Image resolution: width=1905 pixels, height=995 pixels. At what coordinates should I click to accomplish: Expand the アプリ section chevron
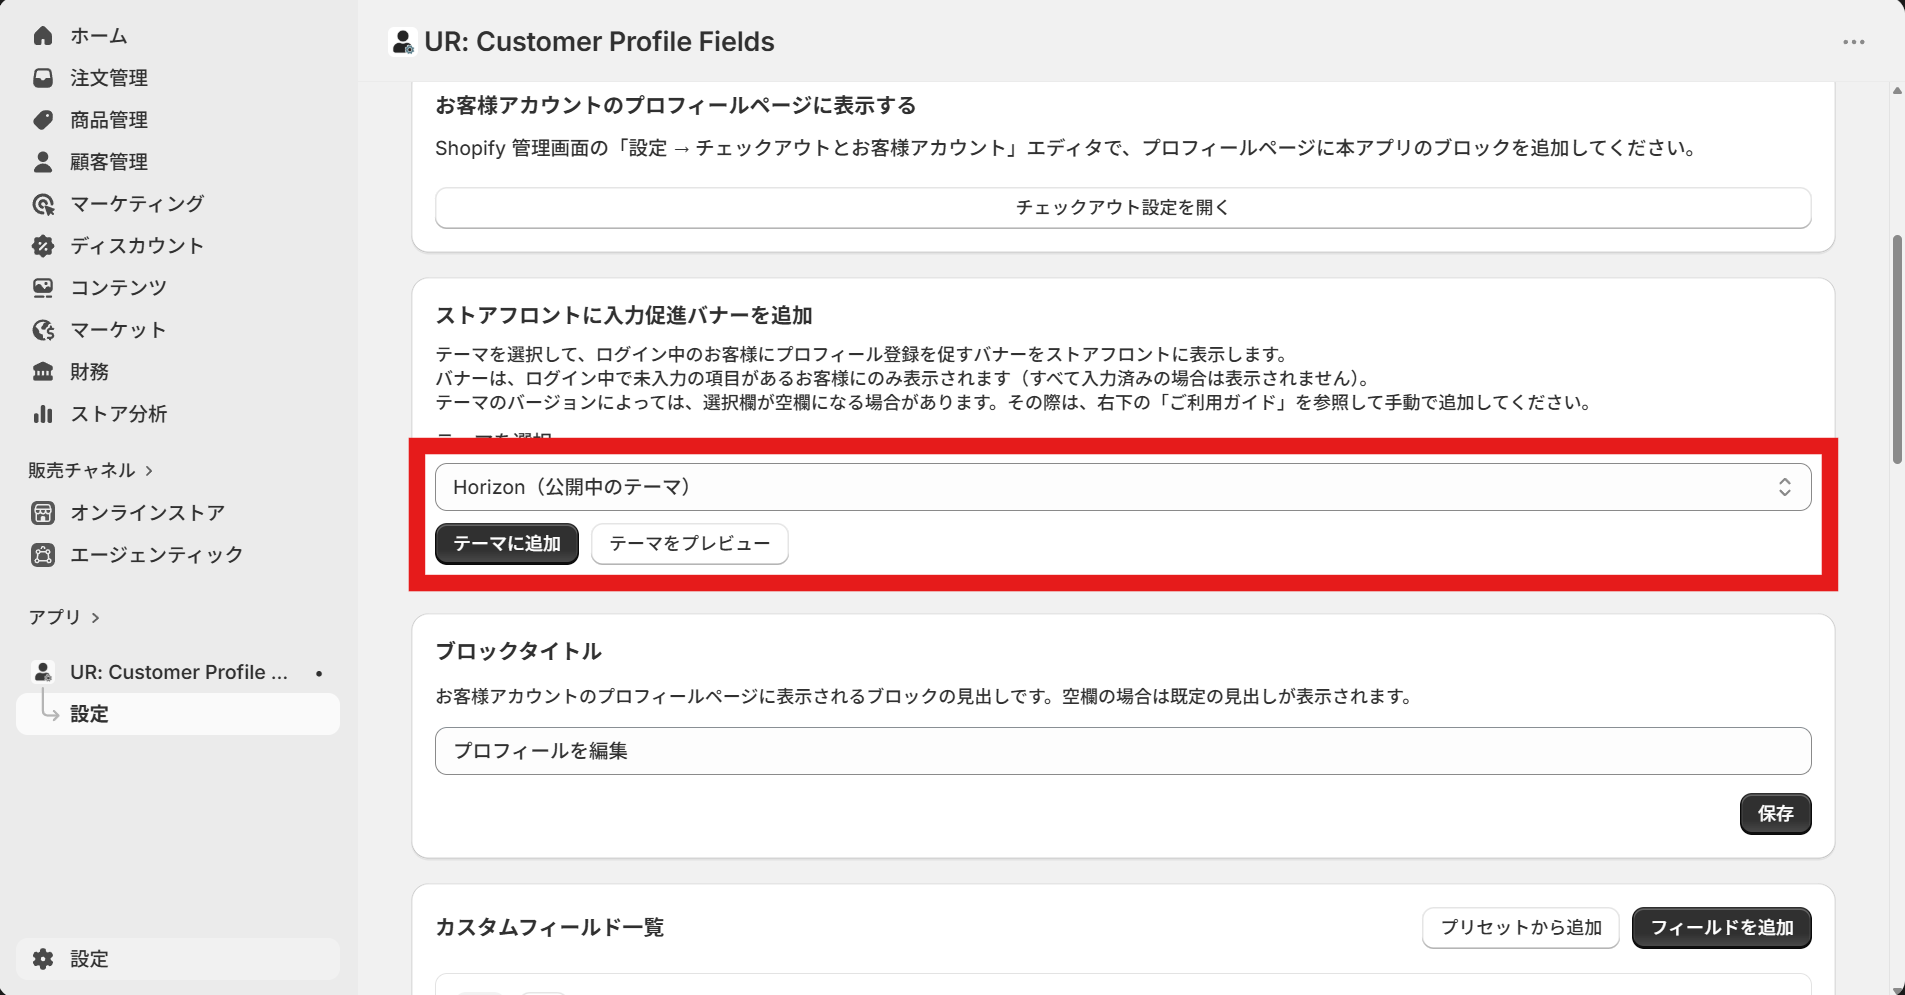[96, 618]
